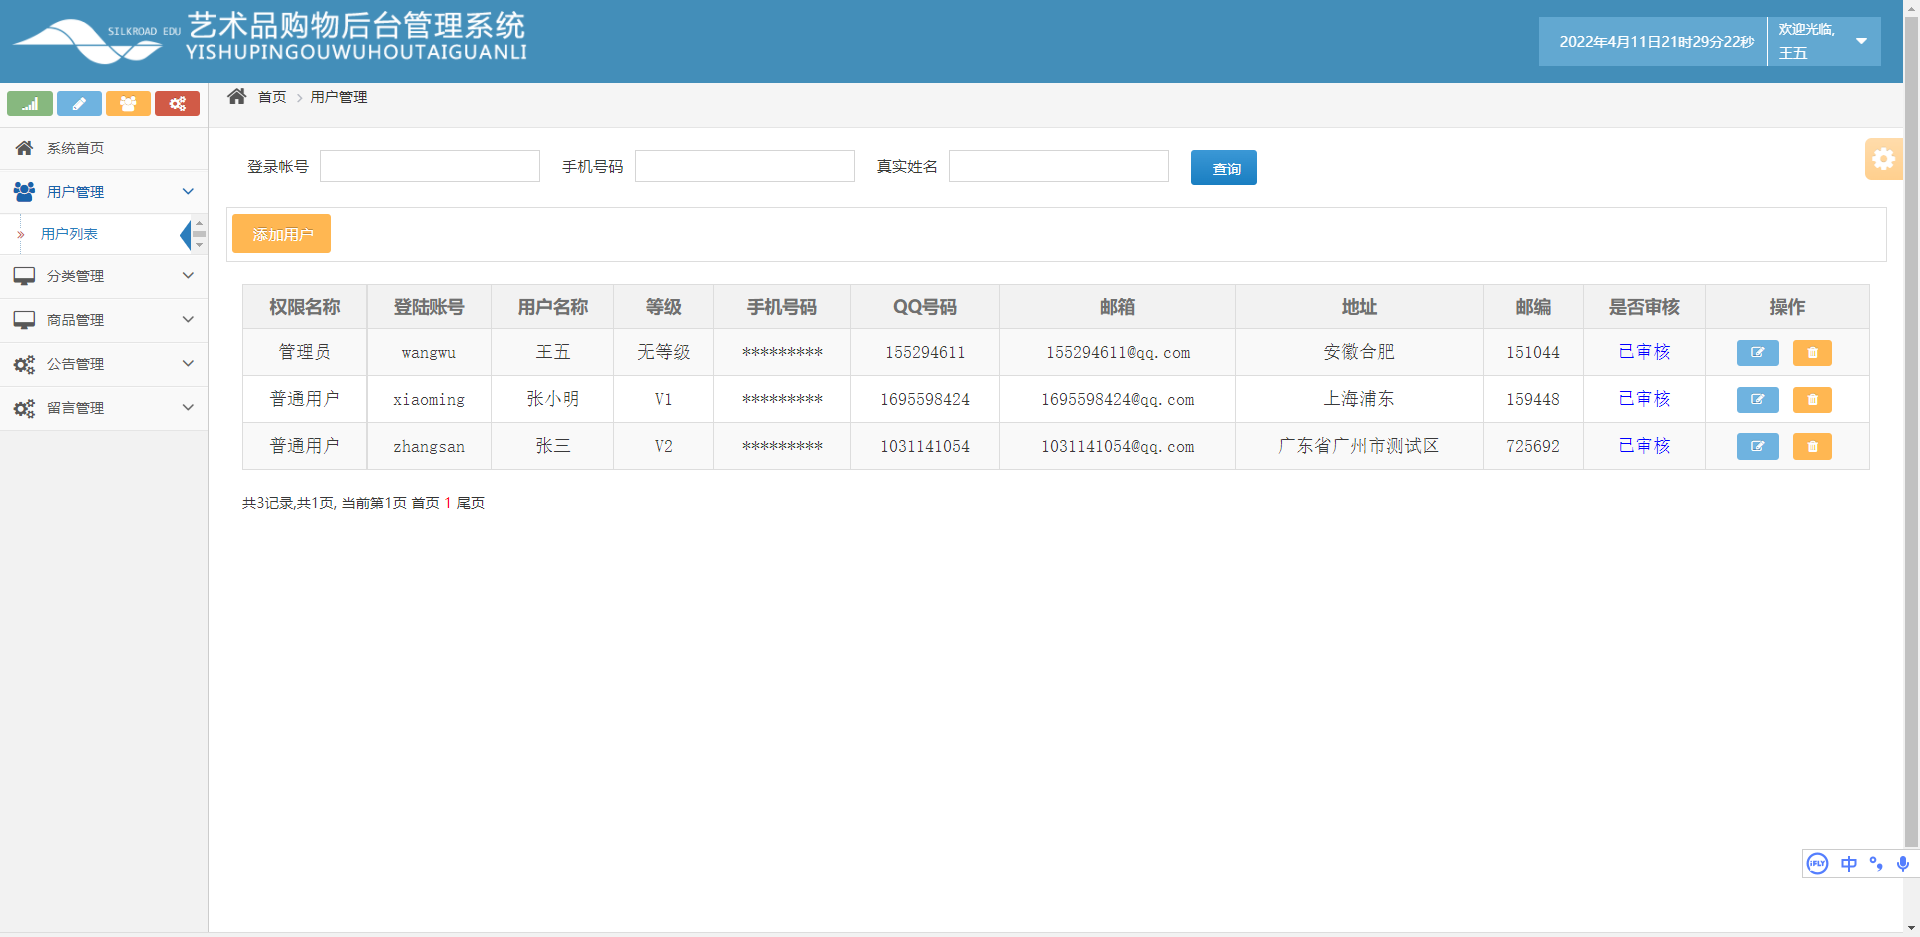Click the red gears shortcut icon

pyautogui.click(x=177, y=104)
